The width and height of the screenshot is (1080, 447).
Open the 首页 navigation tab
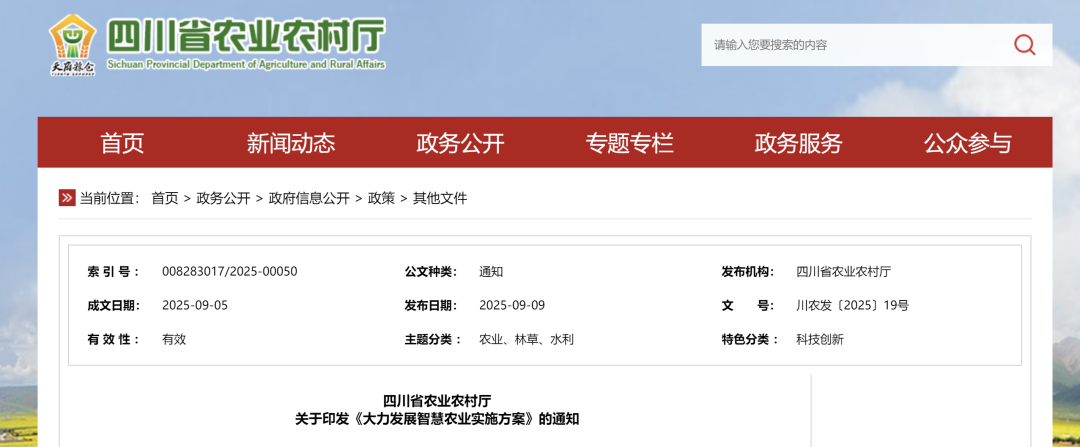click(x=122, y=143)
